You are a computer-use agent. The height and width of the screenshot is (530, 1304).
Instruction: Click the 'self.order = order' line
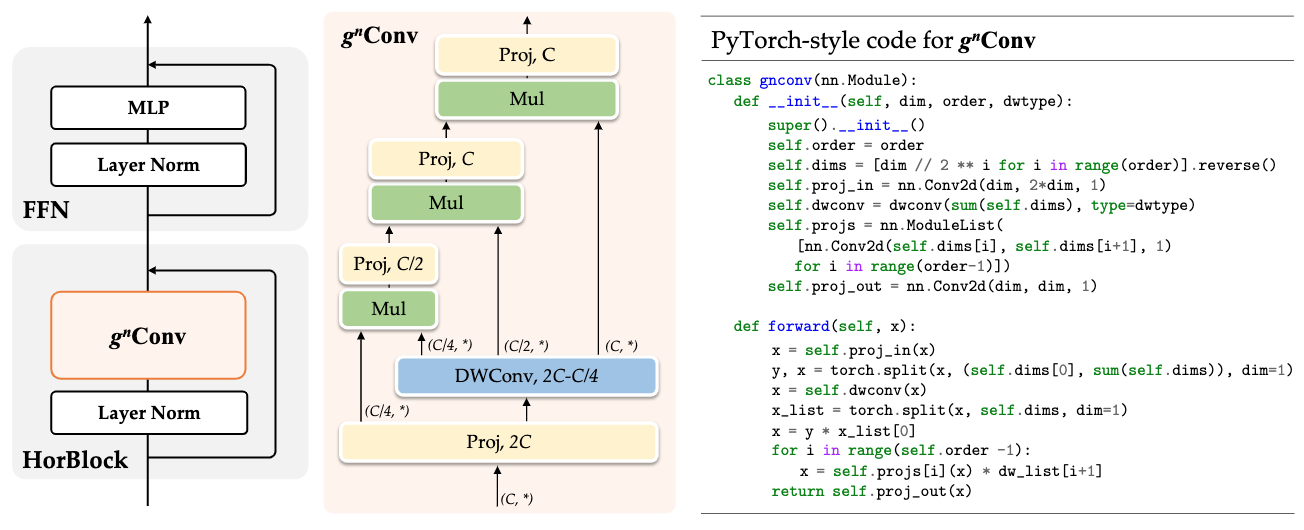pos(845,146)
